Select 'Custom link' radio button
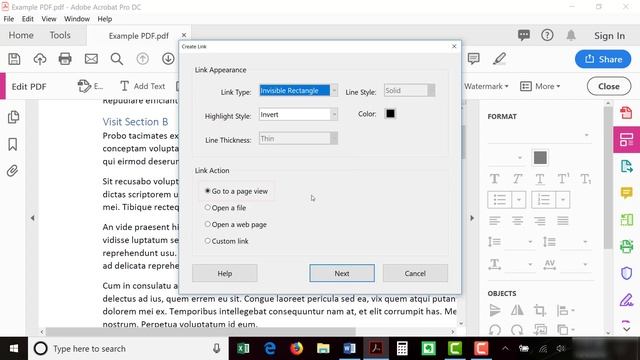The width and height of the screenshot is (640, 360). click(x=207, y=241)
